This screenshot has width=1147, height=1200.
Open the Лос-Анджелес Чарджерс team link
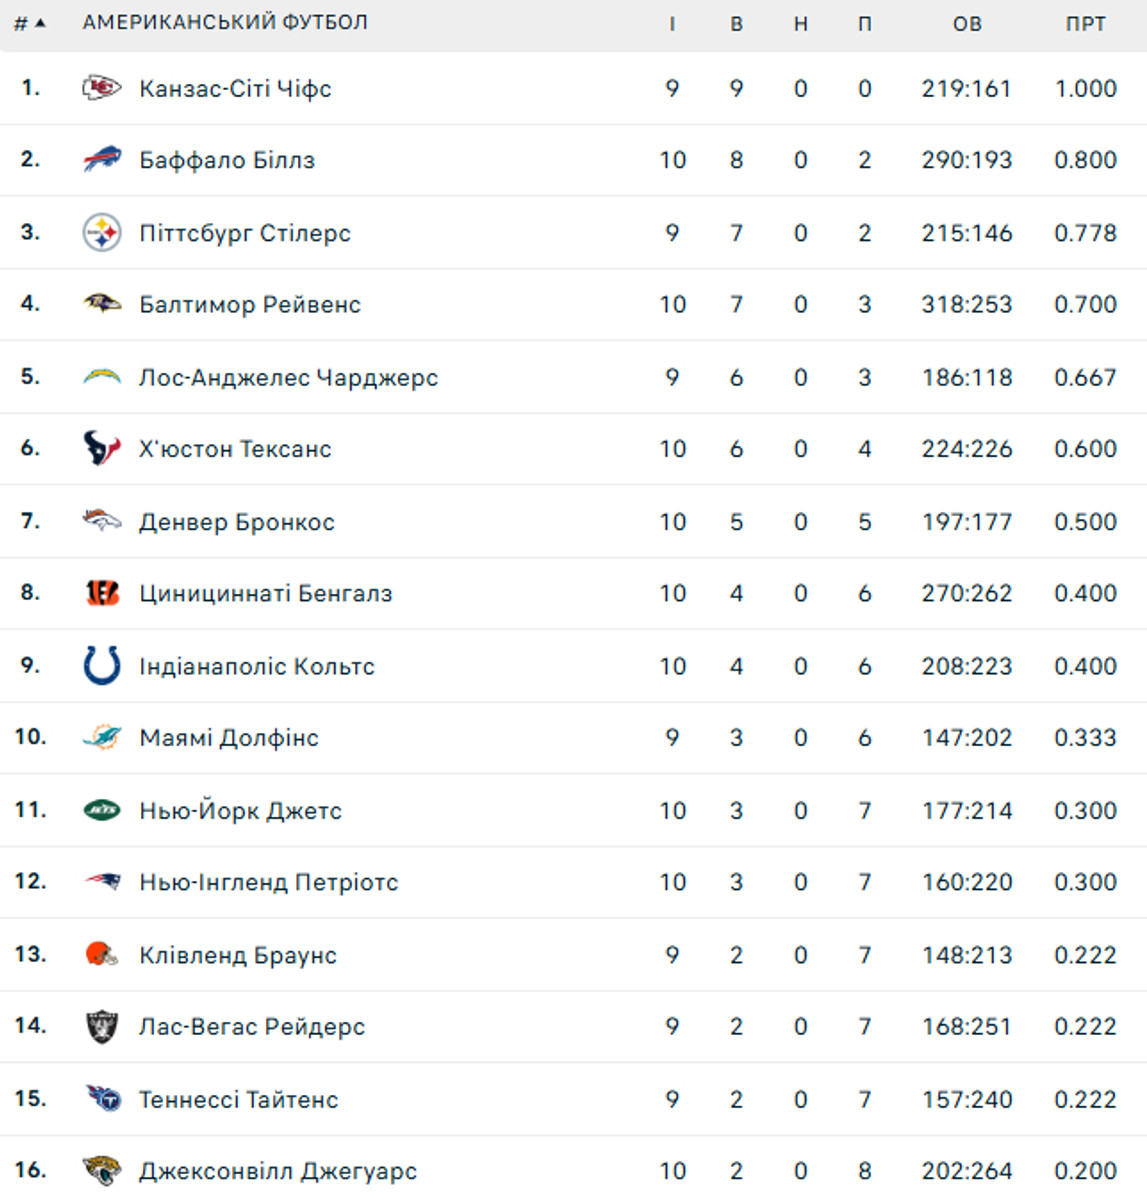click(288, 377)
